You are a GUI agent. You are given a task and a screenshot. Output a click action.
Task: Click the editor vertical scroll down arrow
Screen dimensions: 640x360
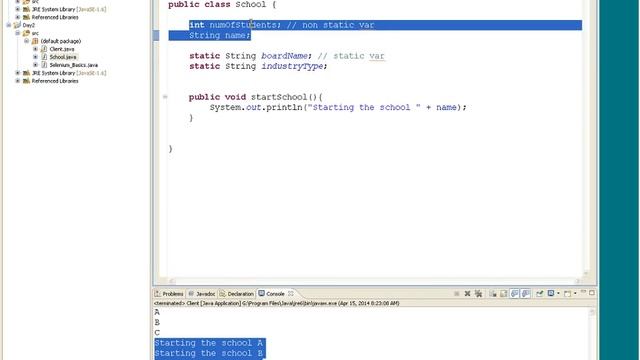(586, 273)
